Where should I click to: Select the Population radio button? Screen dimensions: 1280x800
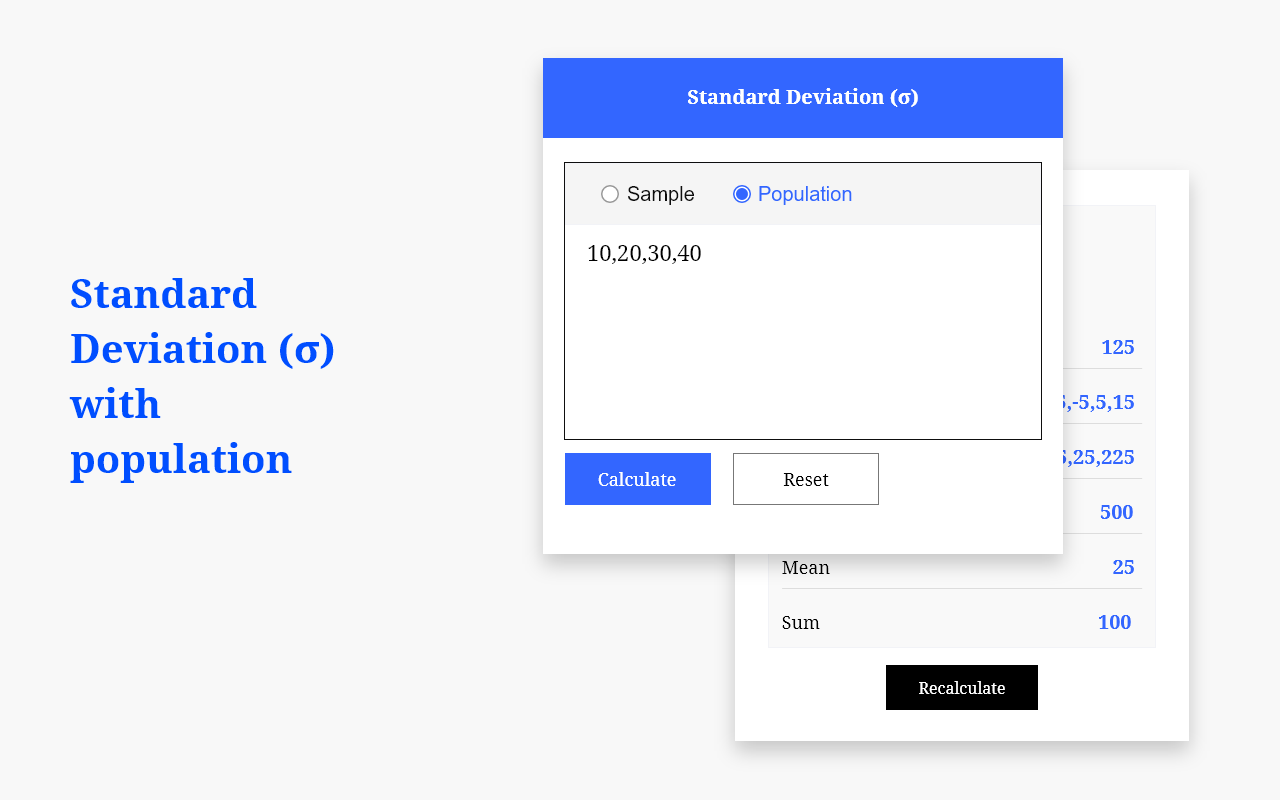(742, 194)
